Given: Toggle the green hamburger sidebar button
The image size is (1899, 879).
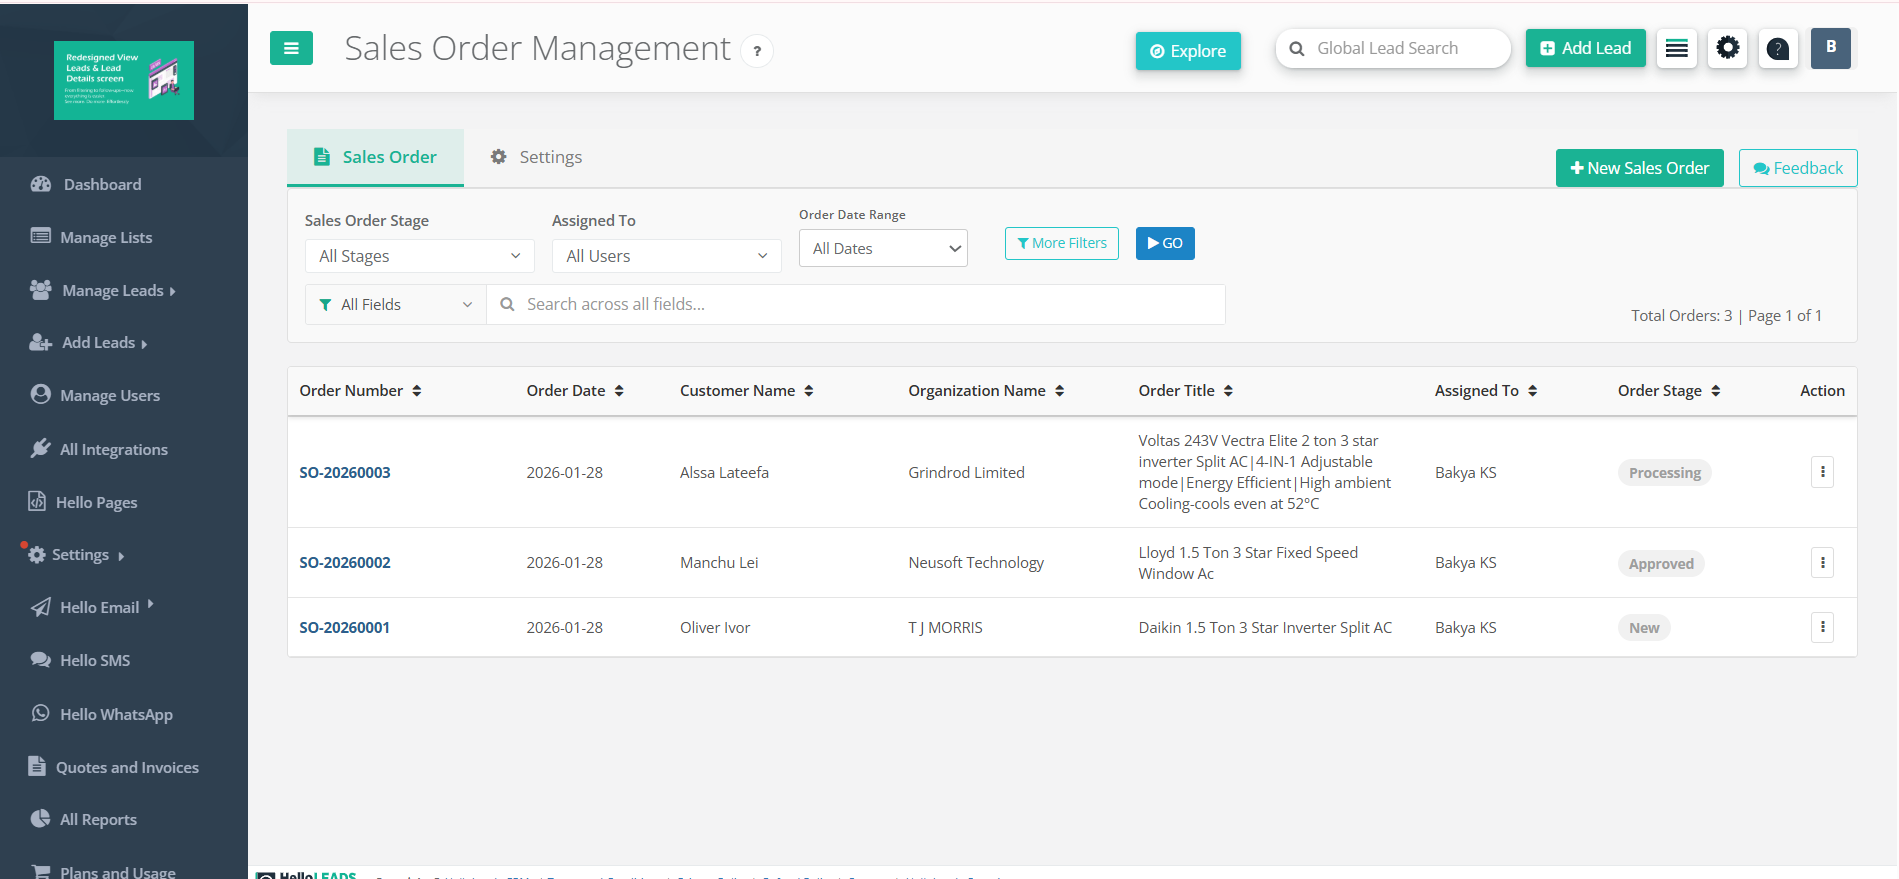Looking at the screenshot, I should click(291, 48).
